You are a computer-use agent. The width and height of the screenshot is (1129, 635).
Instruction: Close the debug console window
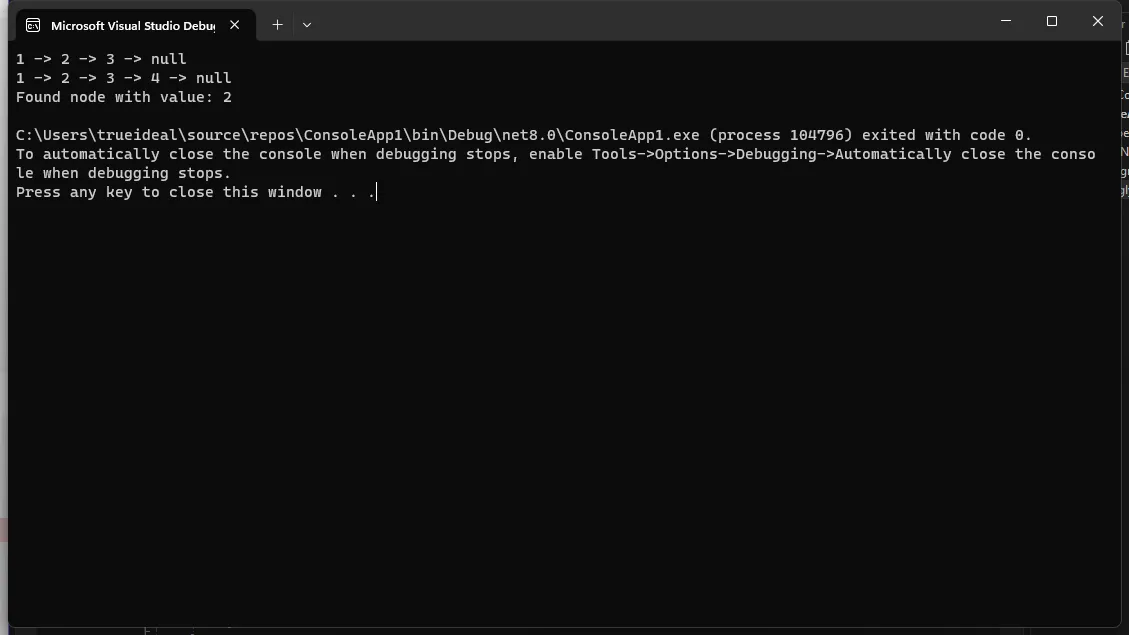1097,21
